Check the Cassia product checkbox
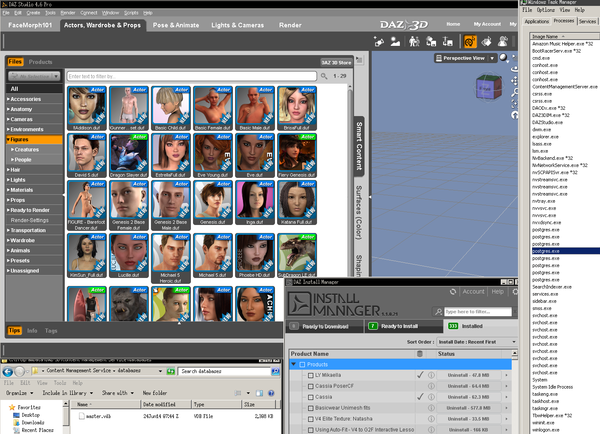600x434 pixels. 311,397
